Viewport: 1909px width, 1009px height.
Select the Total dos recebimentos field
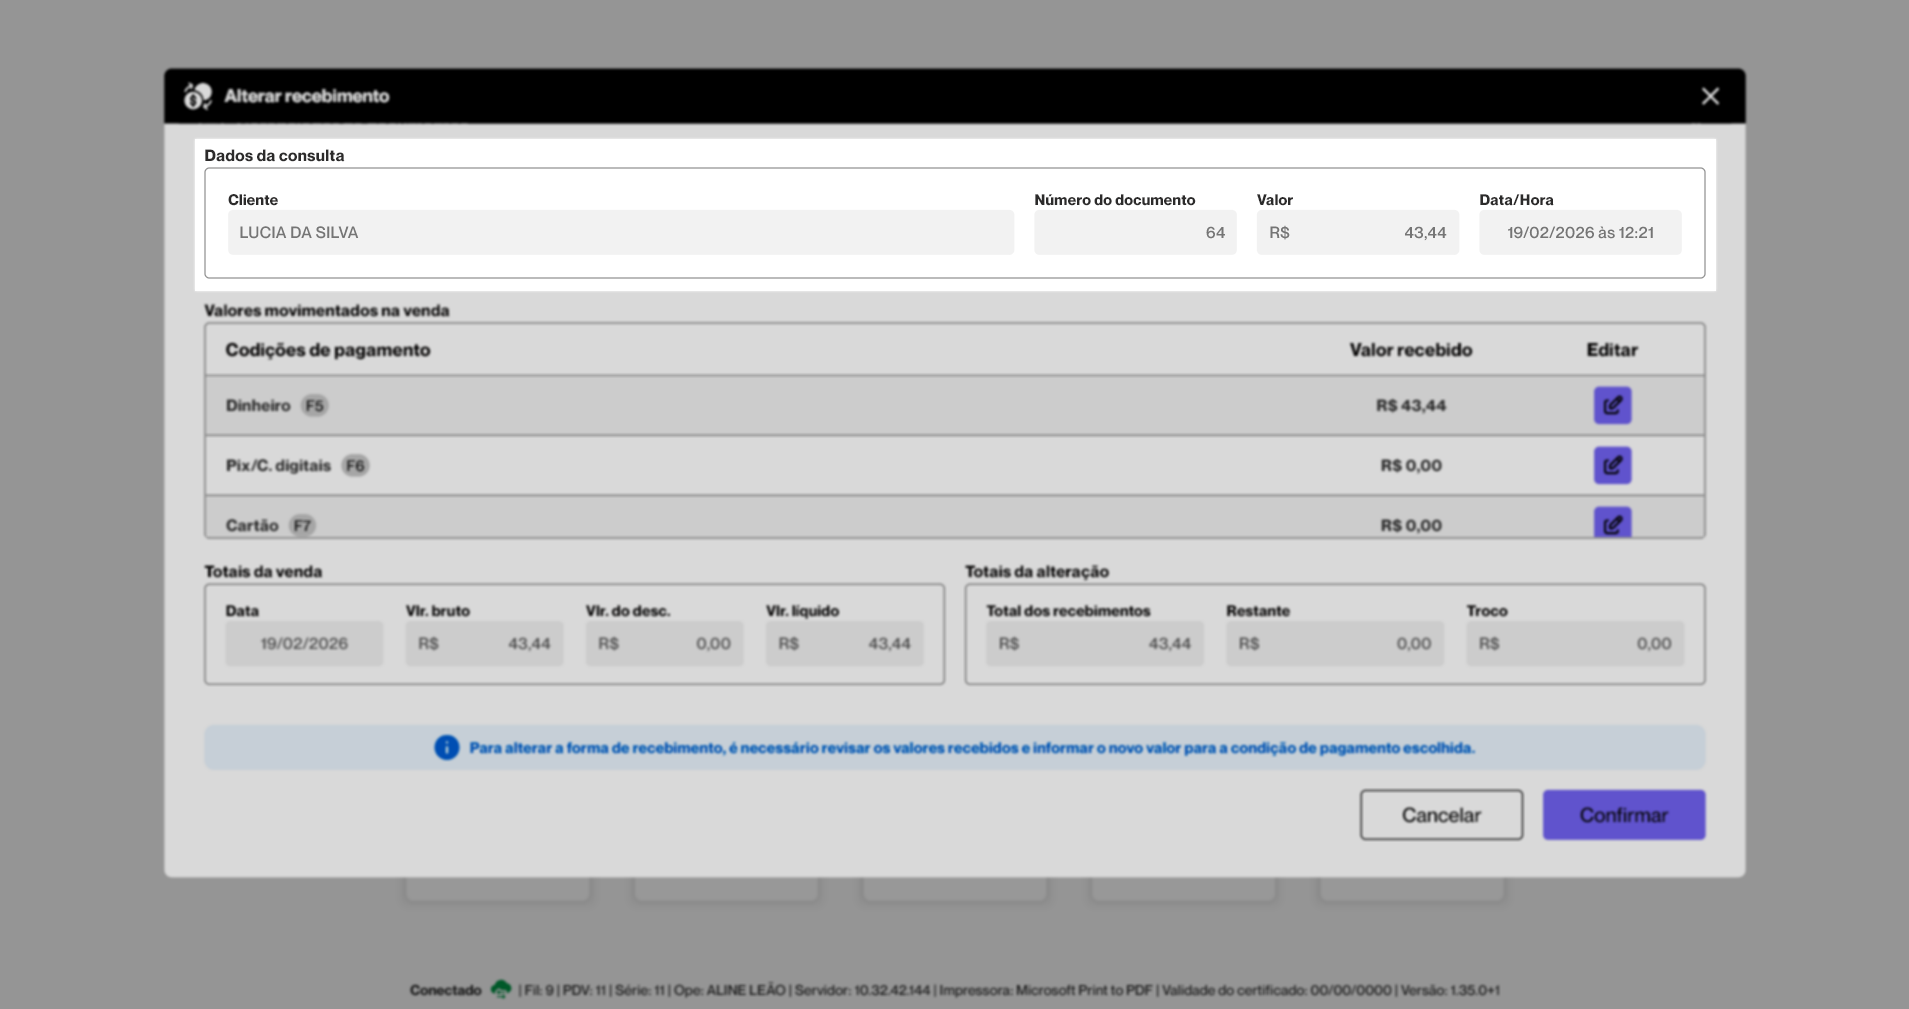point(1094,643)
